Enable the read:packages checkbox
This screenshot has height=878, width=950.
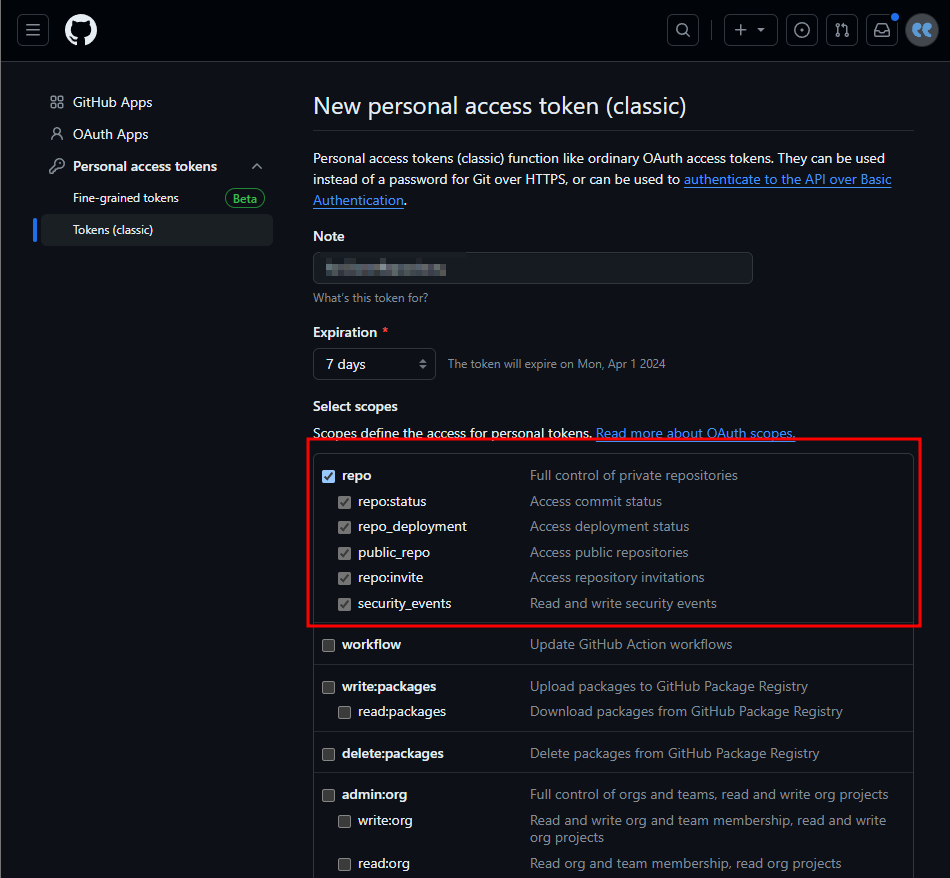(x=344, y=712)
